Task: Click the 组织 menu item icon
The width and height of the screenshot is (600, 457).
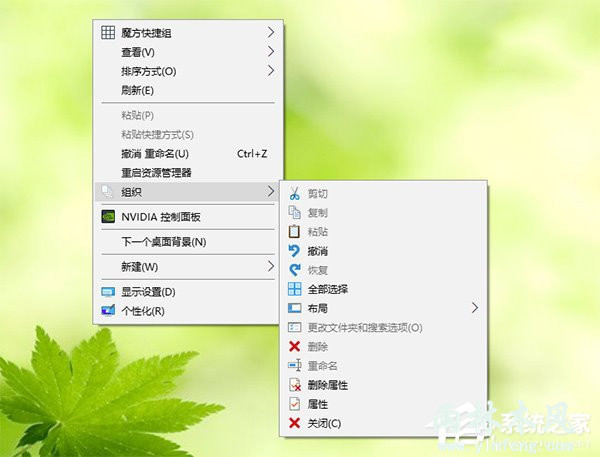Action: point(107,191)
